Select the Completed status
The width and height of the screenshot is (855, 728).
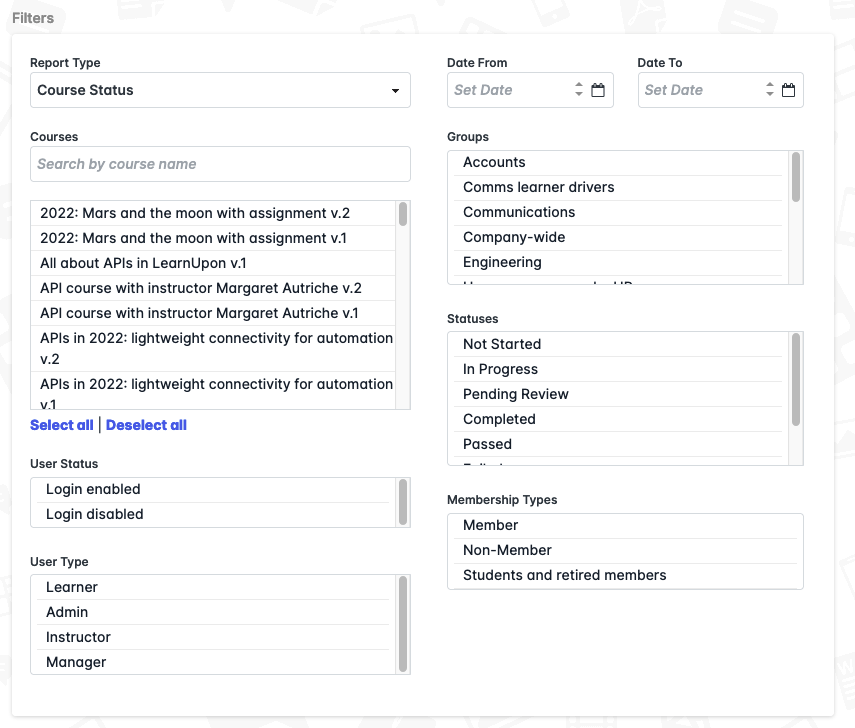pyautogui.click(x=500, y=419)
